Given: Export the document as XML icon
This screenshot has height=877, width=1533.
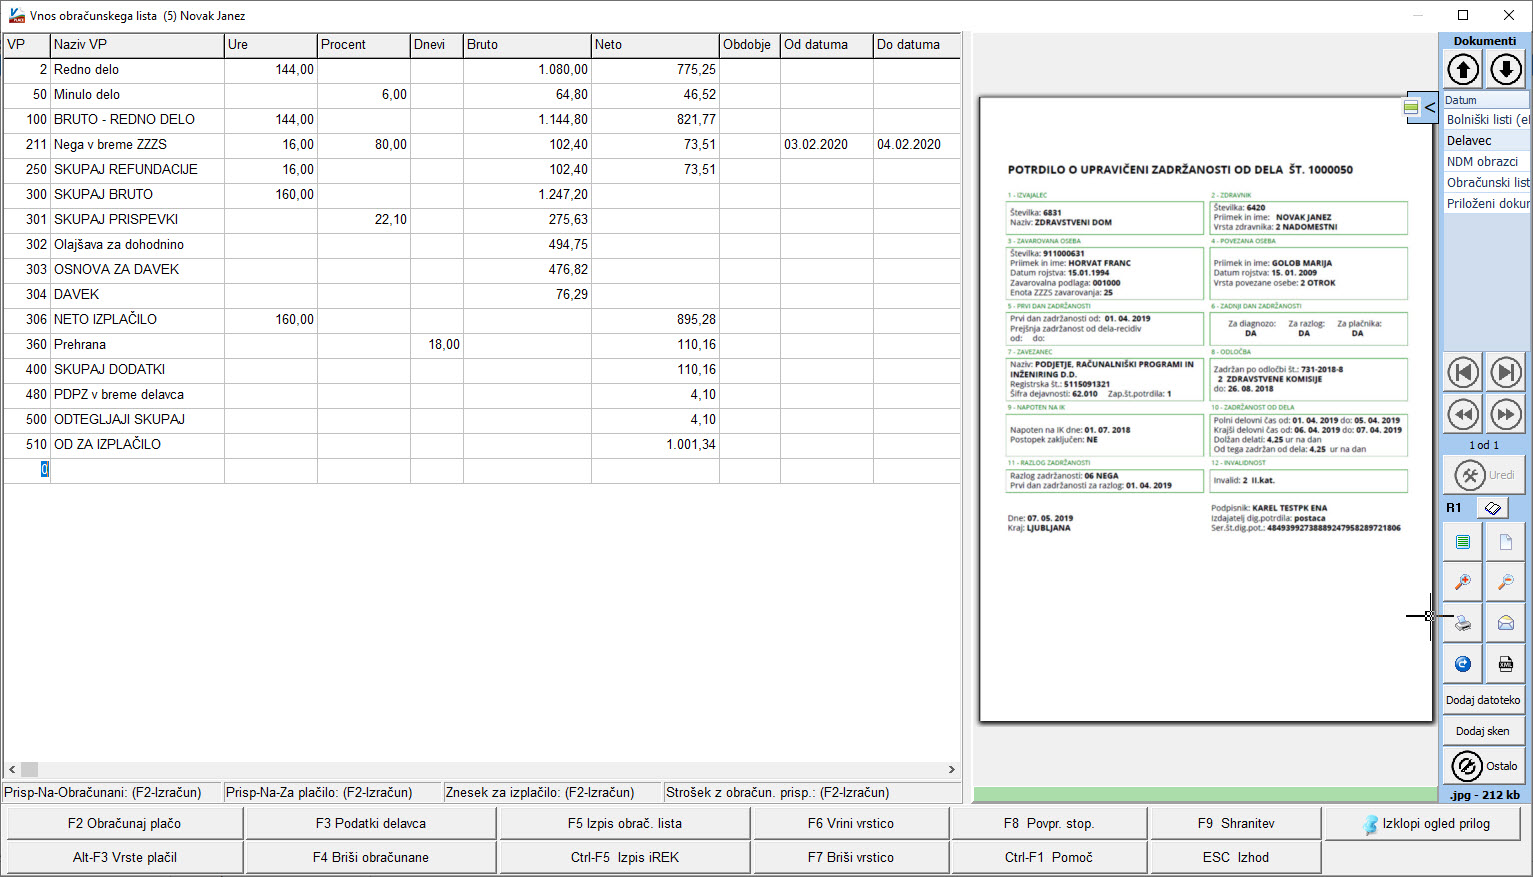Looking at the screenshot, I should point(1506,664).
